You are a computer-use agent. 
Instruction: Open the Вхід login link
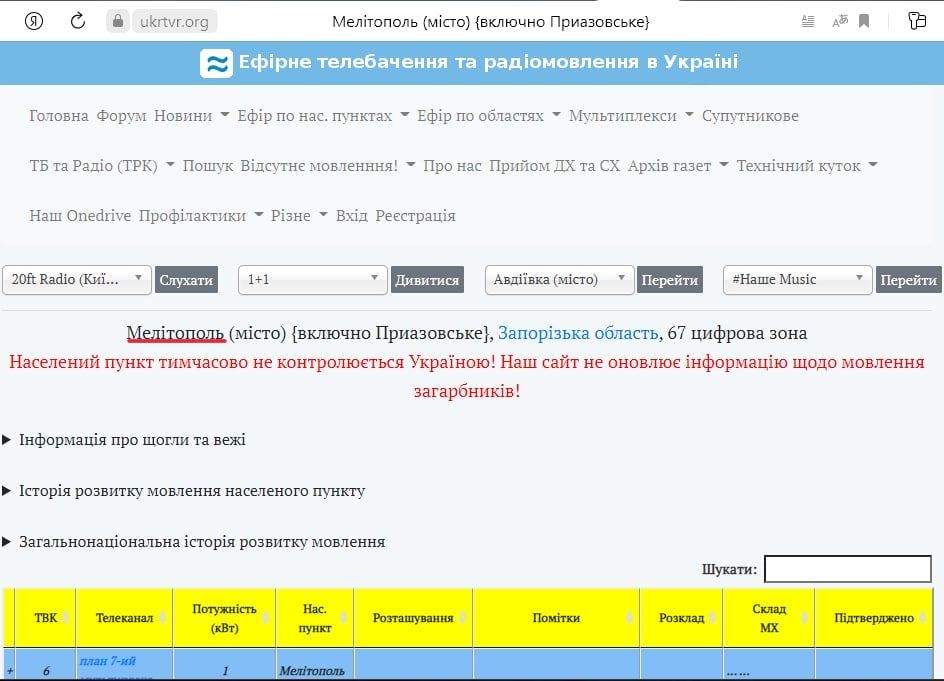[x=352, y=216]
